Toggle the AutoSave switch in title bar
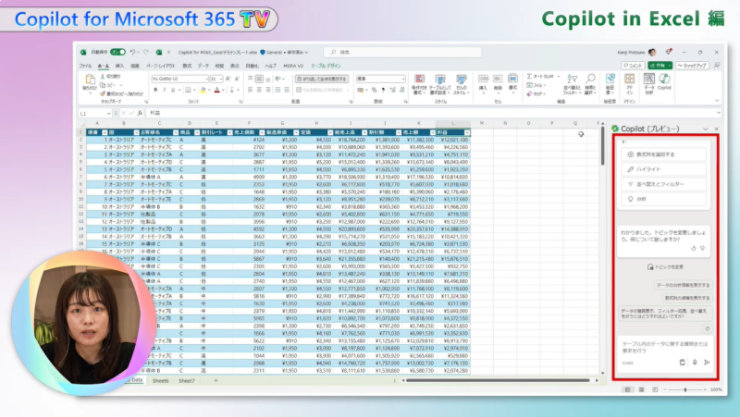This screenshot has width=740, height=417. (118, 52)
